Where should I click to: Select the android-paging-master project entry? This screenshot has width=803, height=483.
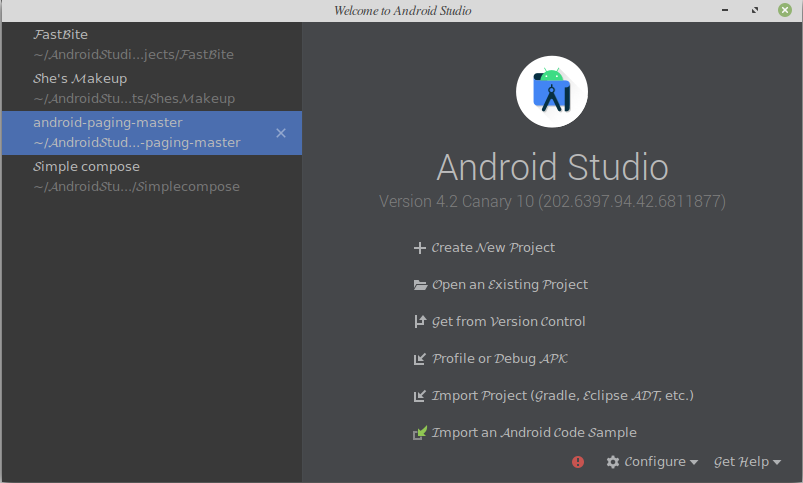point(152,133)
